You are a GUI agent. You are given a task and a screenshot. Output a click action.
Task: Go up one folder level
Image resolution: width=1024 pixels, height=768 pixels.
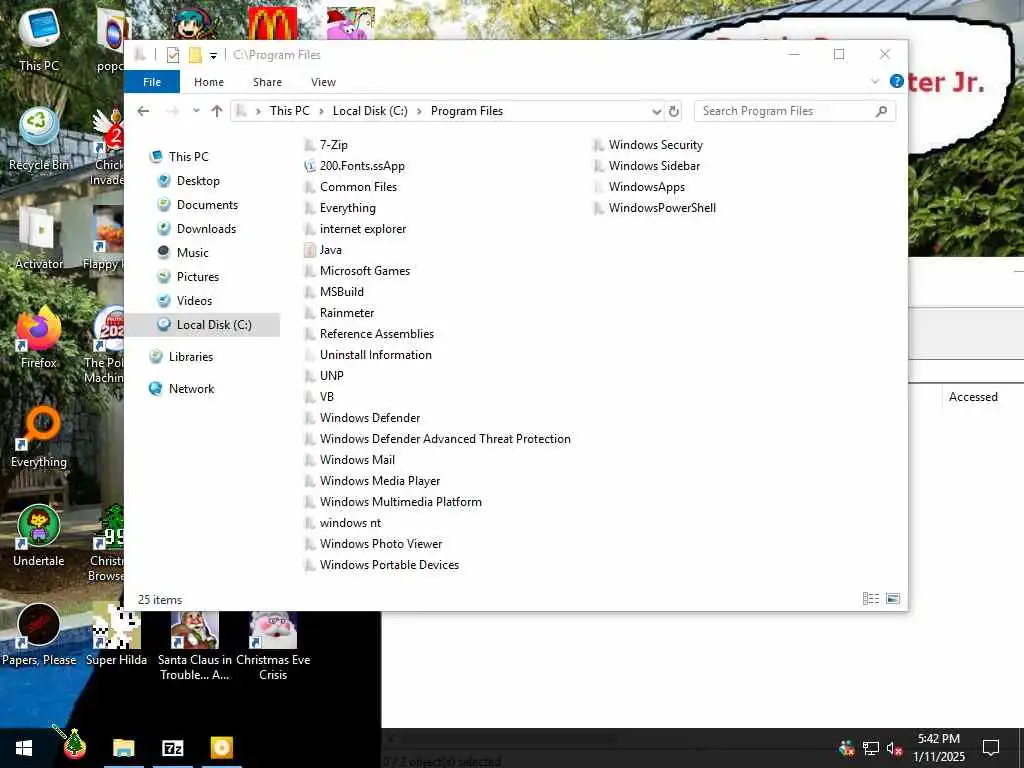coord(217,111)
